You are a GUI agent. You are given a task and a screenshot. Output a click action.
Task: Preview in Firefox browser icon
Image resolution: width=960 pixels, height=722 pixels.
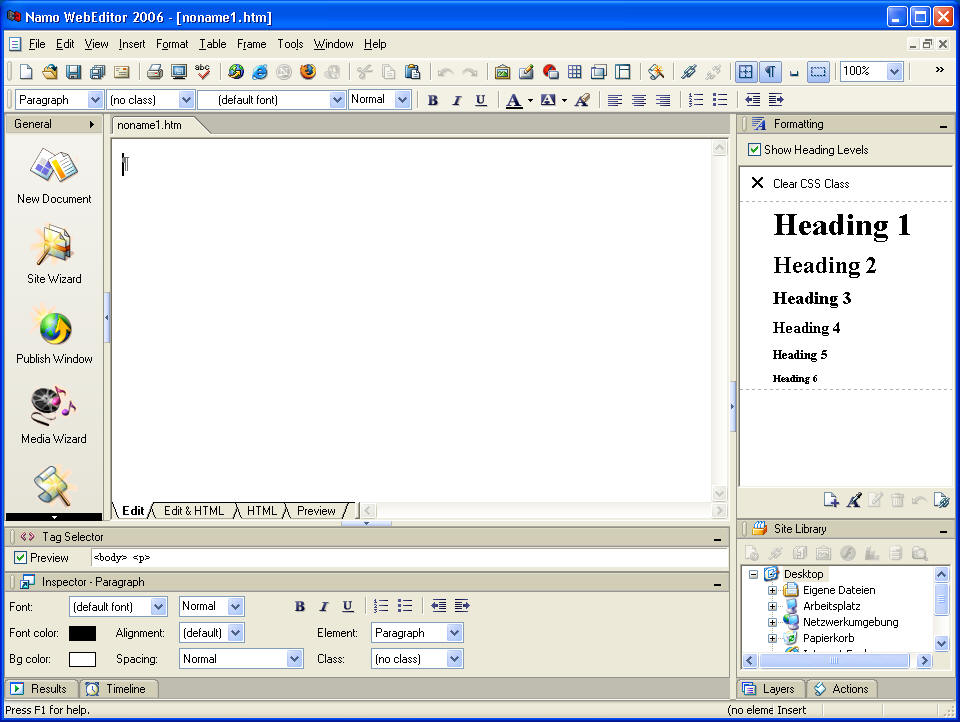[x=308, y=72]
